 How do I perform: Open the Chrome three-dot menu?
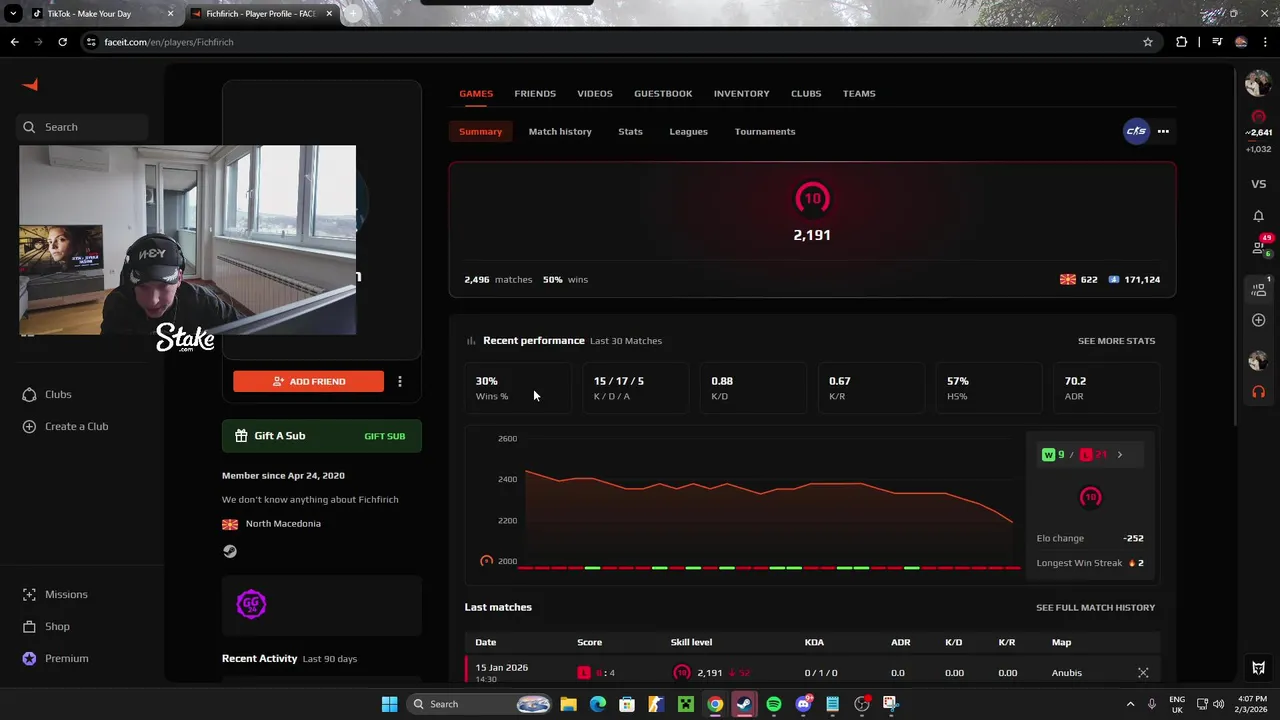pos(1265,42)
